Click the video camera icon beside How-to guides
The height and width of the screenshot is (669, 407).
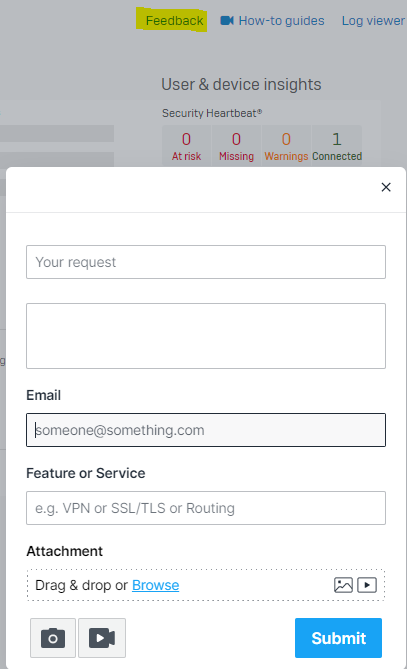[227, 20]
